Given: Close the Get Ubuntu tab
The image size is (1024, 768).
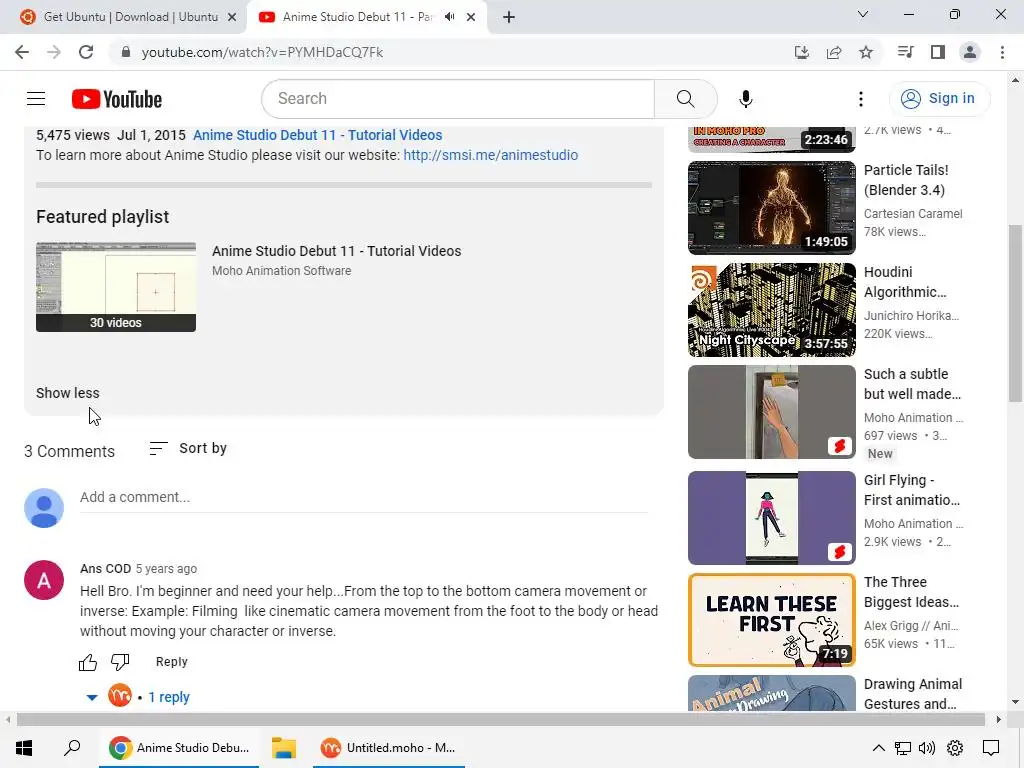Looking at the screenshot, I should coord(232,17).
